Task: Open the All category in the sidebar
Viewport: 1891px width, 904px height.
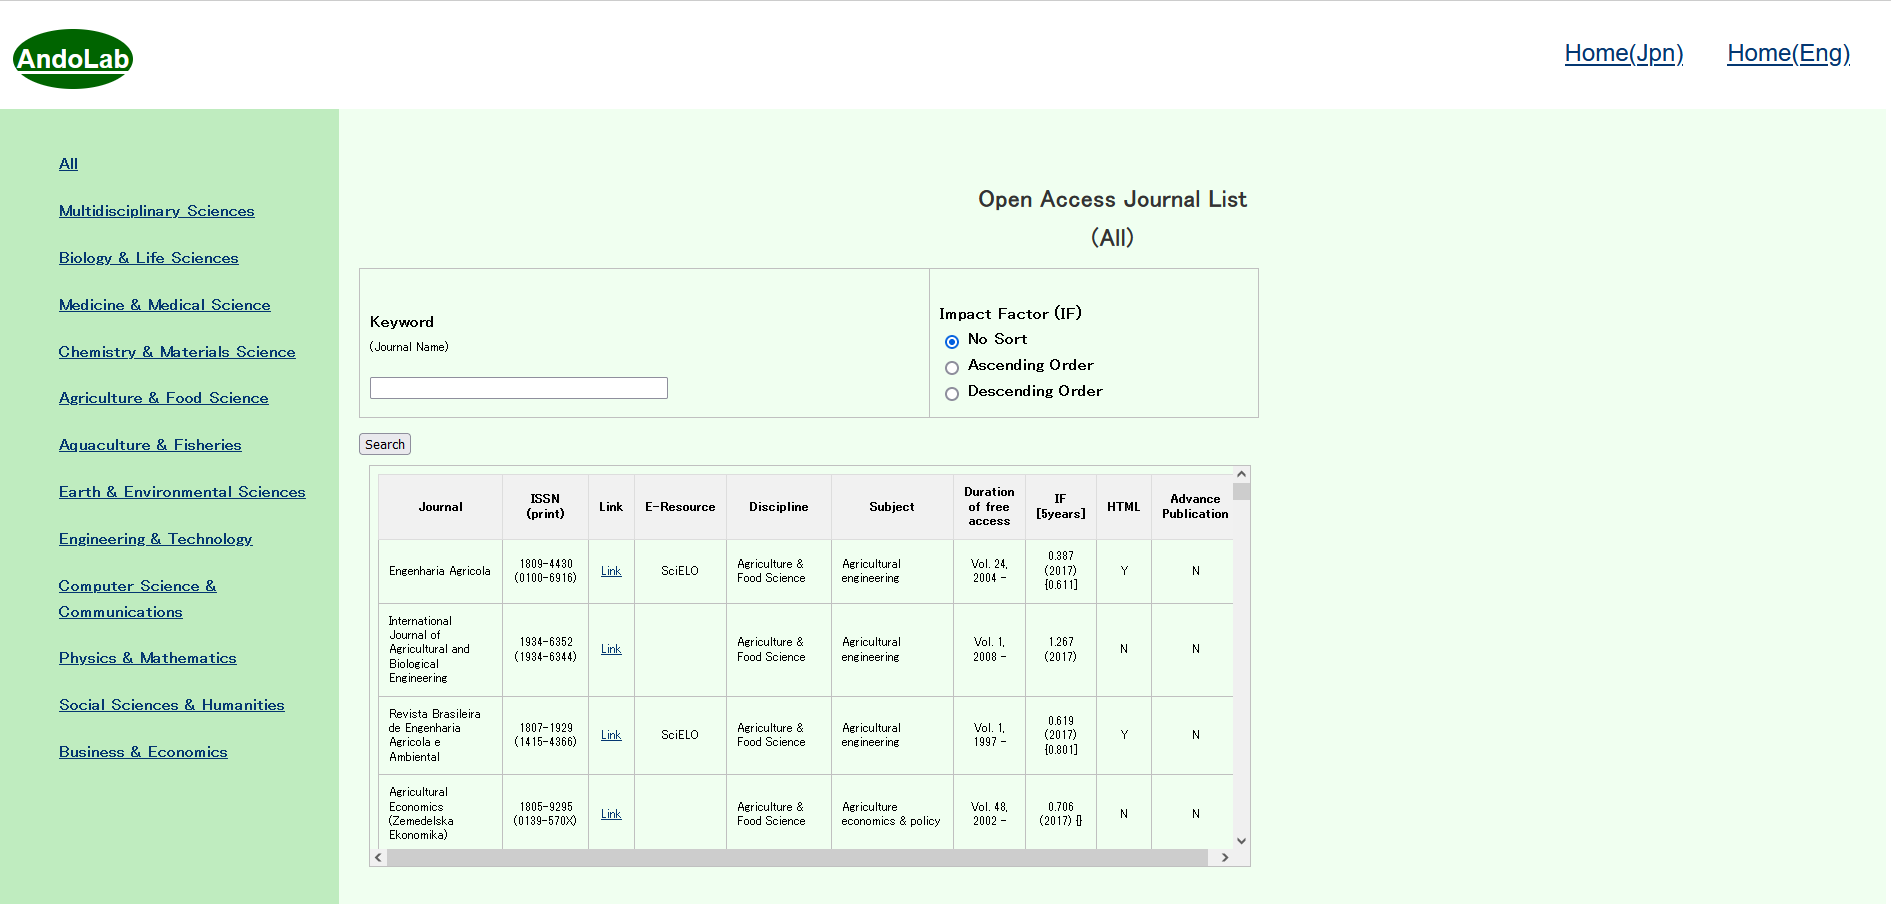Action: coord(68,164)
